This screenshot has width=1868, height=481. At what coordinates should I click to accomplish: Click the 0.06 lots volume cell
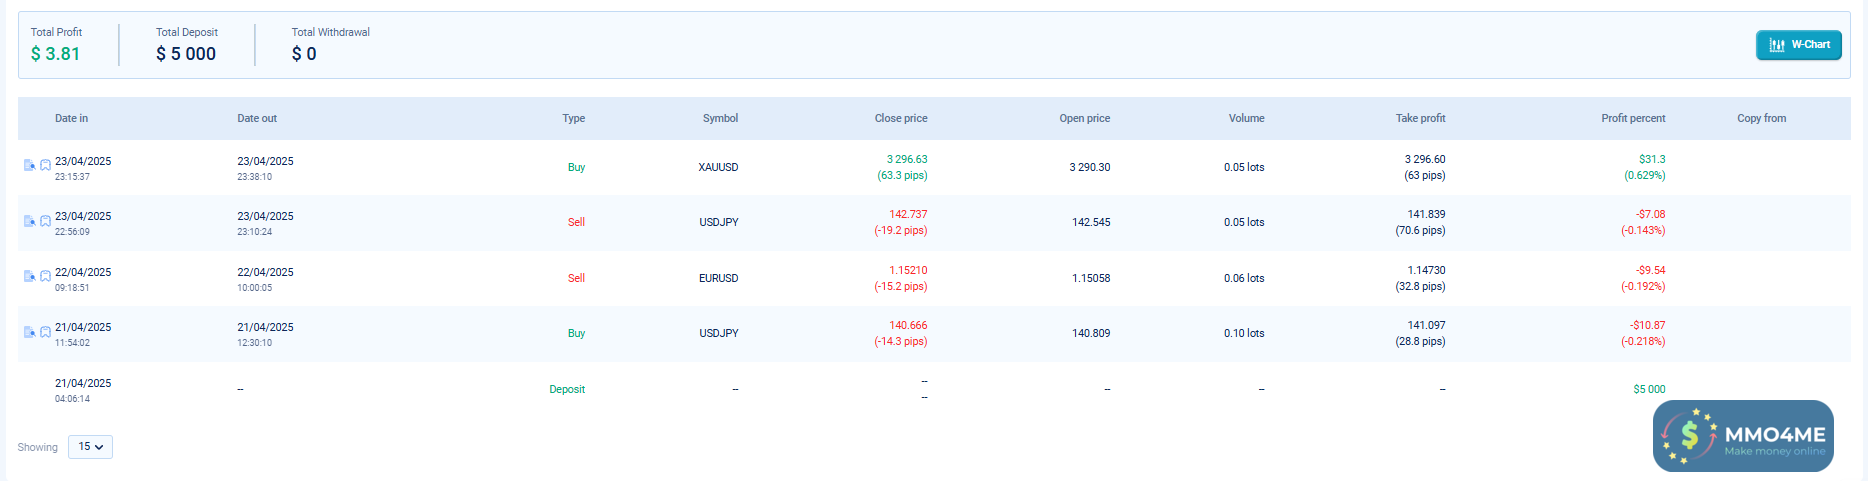pos(1244,278)
